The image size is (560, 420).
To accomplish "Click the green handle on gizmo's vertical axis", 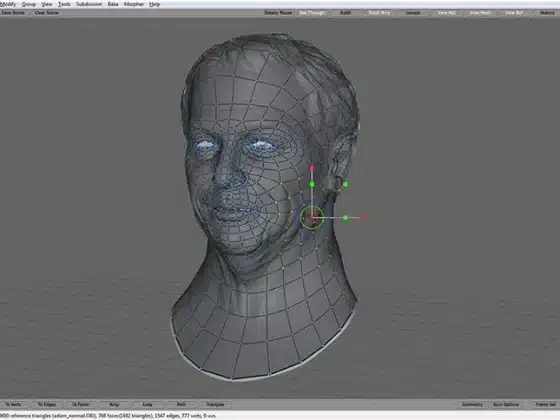I will [x=312, y=184].
